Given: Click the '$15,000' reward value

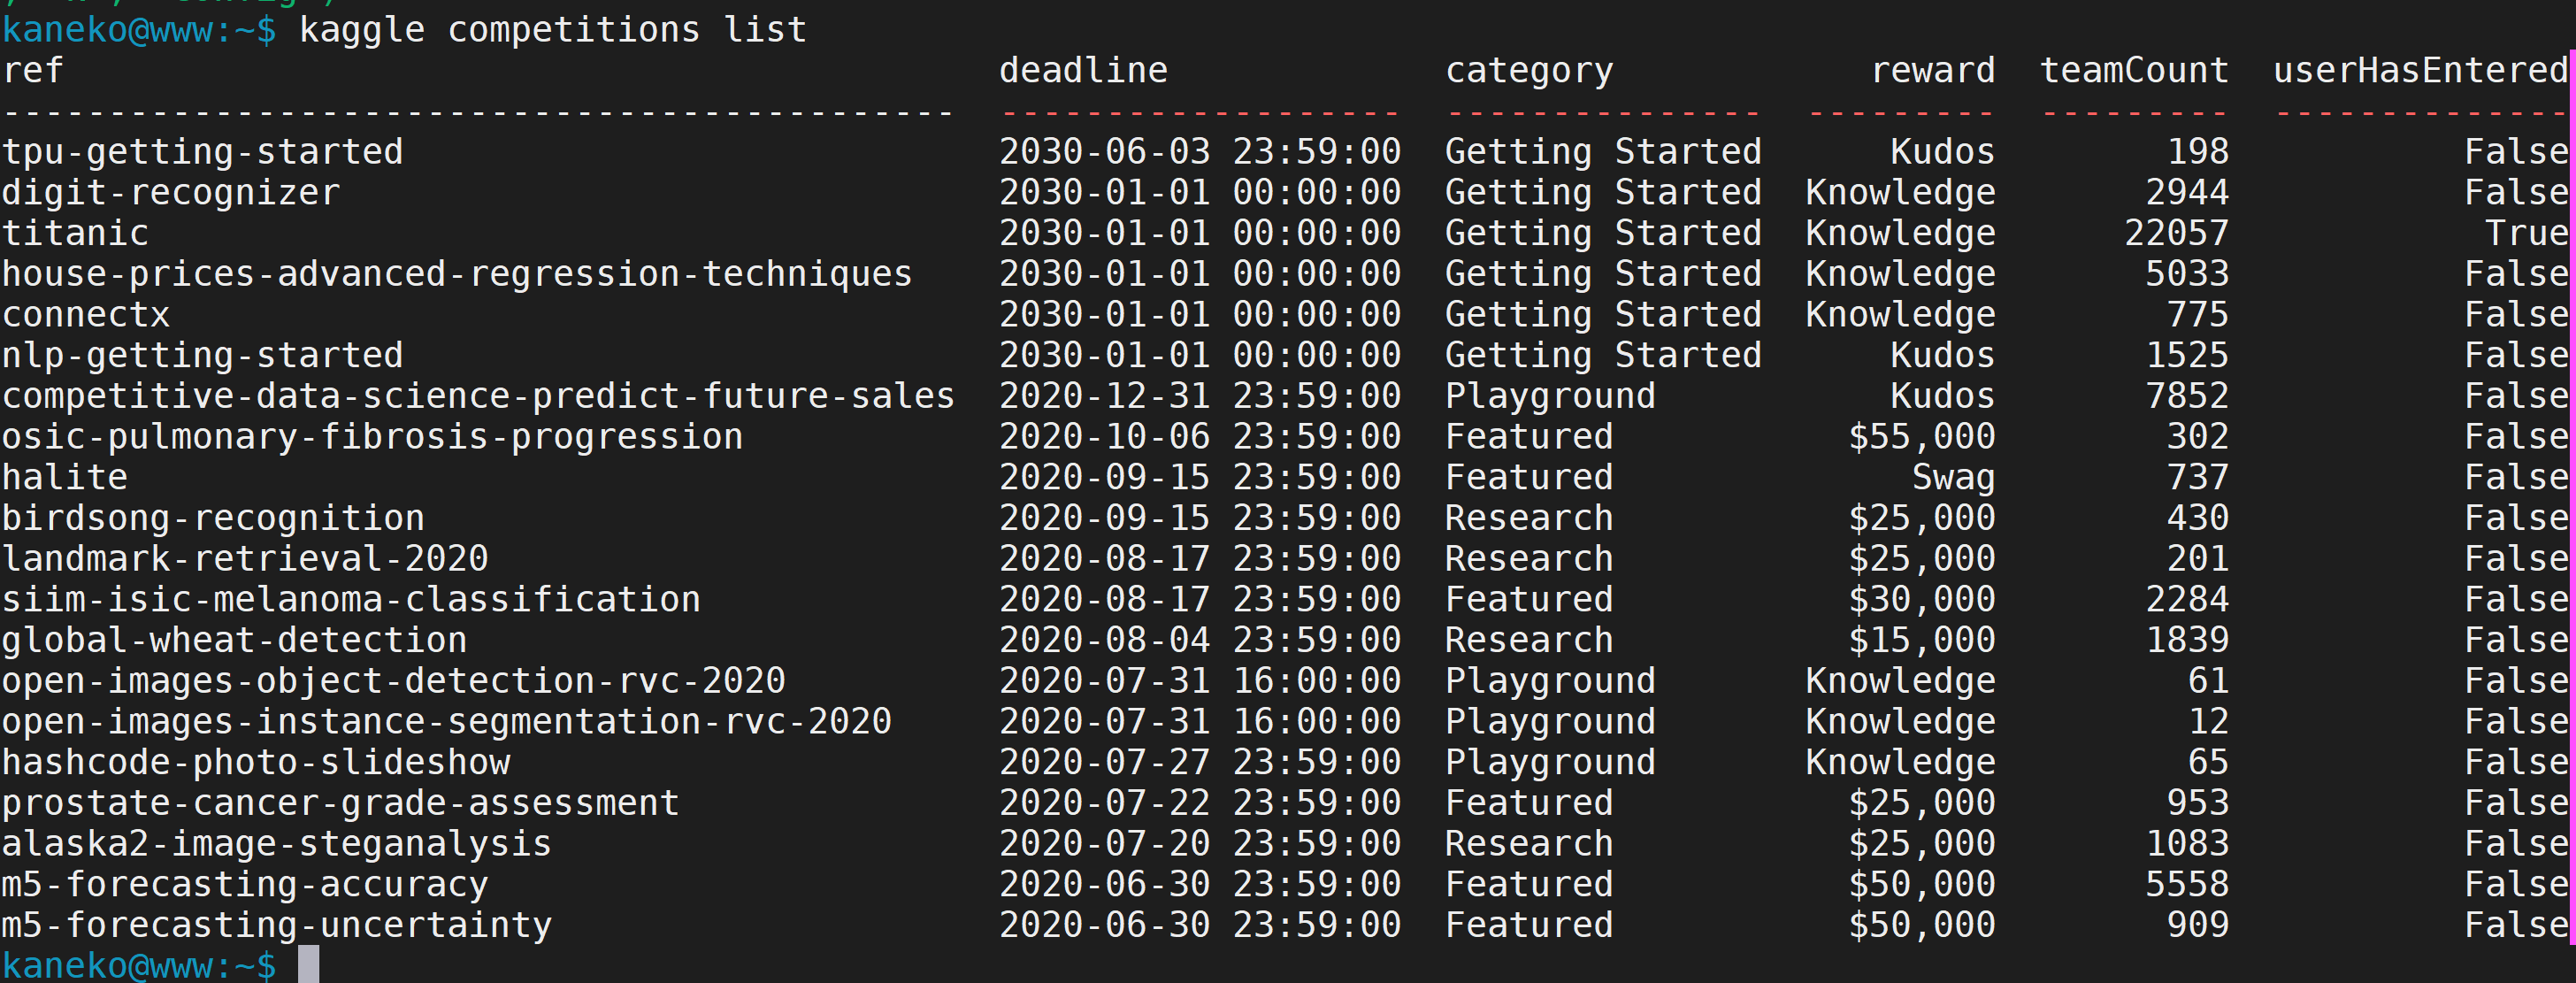Looking at the screenshot, I should (1921, 640).
